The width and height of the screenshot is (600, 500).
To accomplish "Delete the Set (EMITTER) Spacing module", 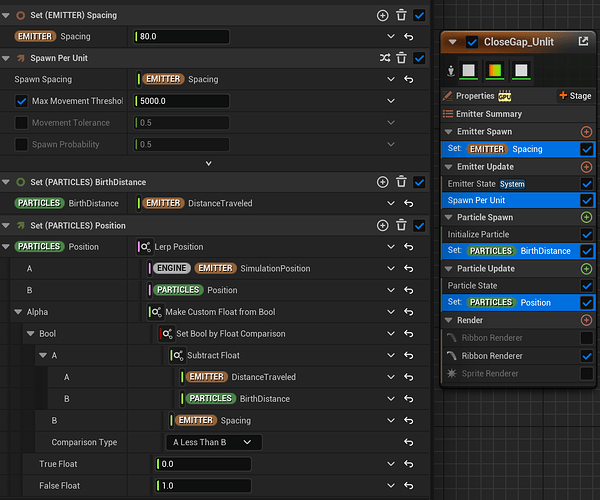I will coord(401,15).
